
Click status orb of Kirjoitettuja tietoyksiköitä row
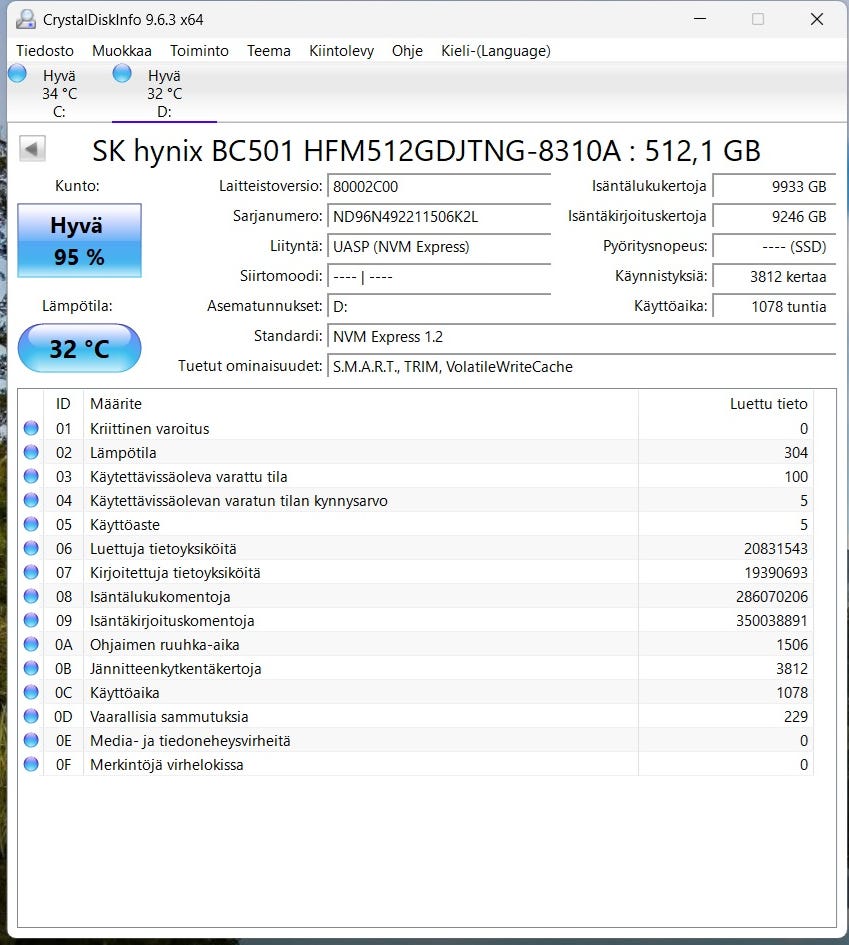coord(31,573)
